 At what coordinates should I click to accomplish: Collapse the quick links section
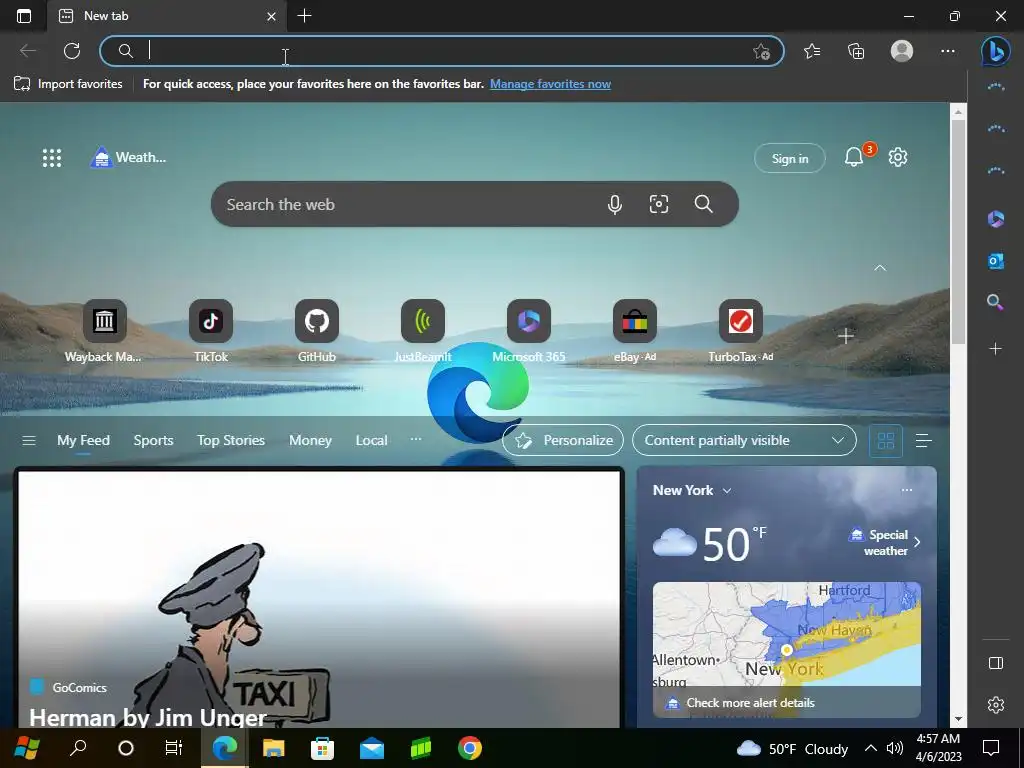coord(880,268)
